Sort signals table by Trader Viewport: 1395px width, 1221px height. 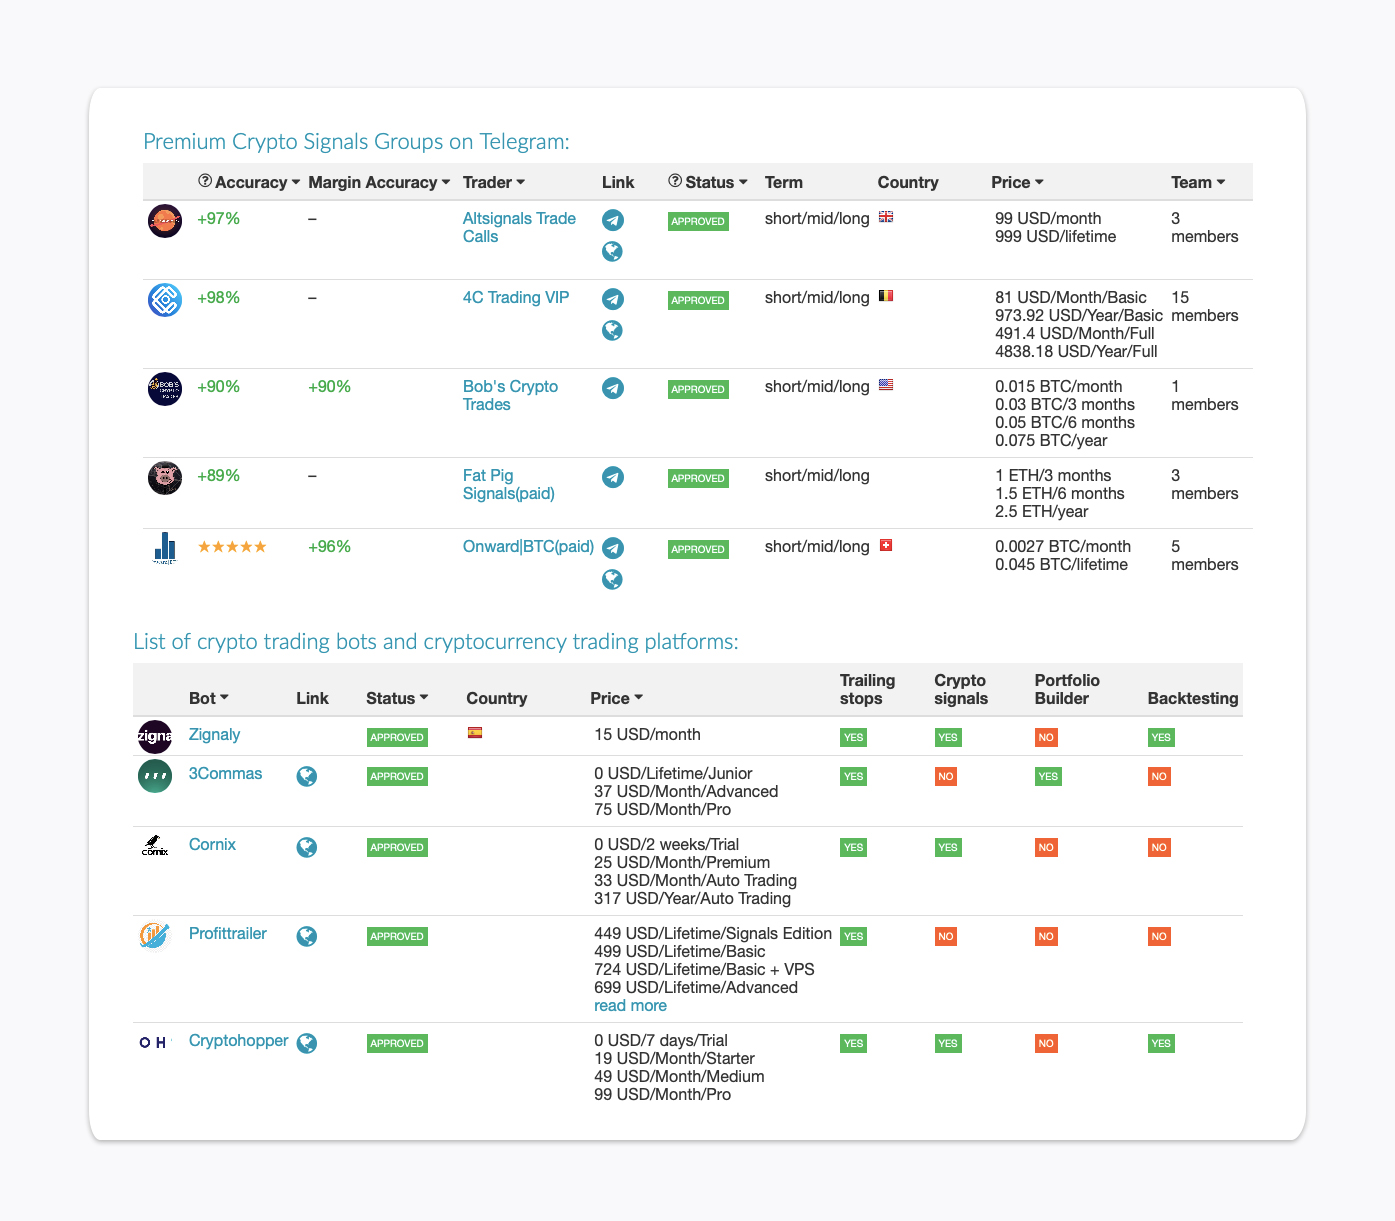[x=494, y=182]
